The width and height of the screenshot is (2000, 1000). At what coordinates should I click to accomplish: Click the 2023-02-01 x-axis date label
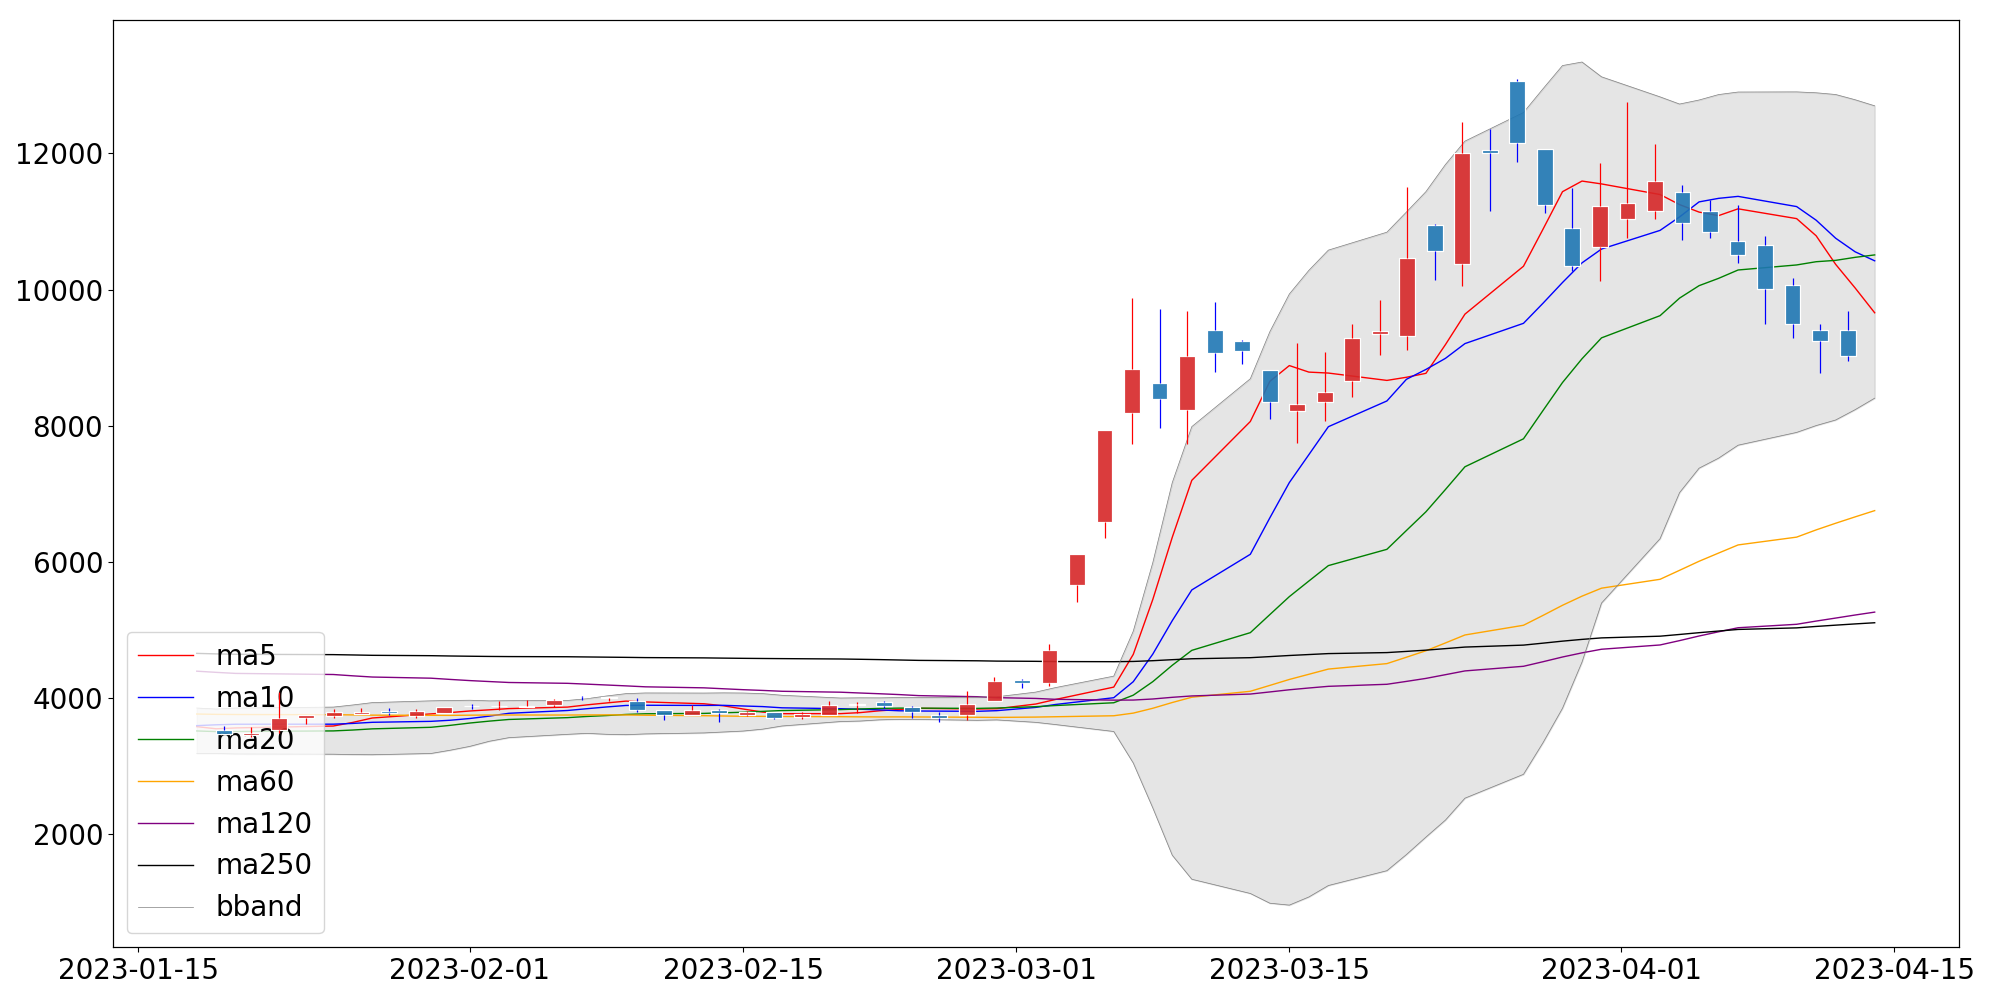tap(470, 971)
